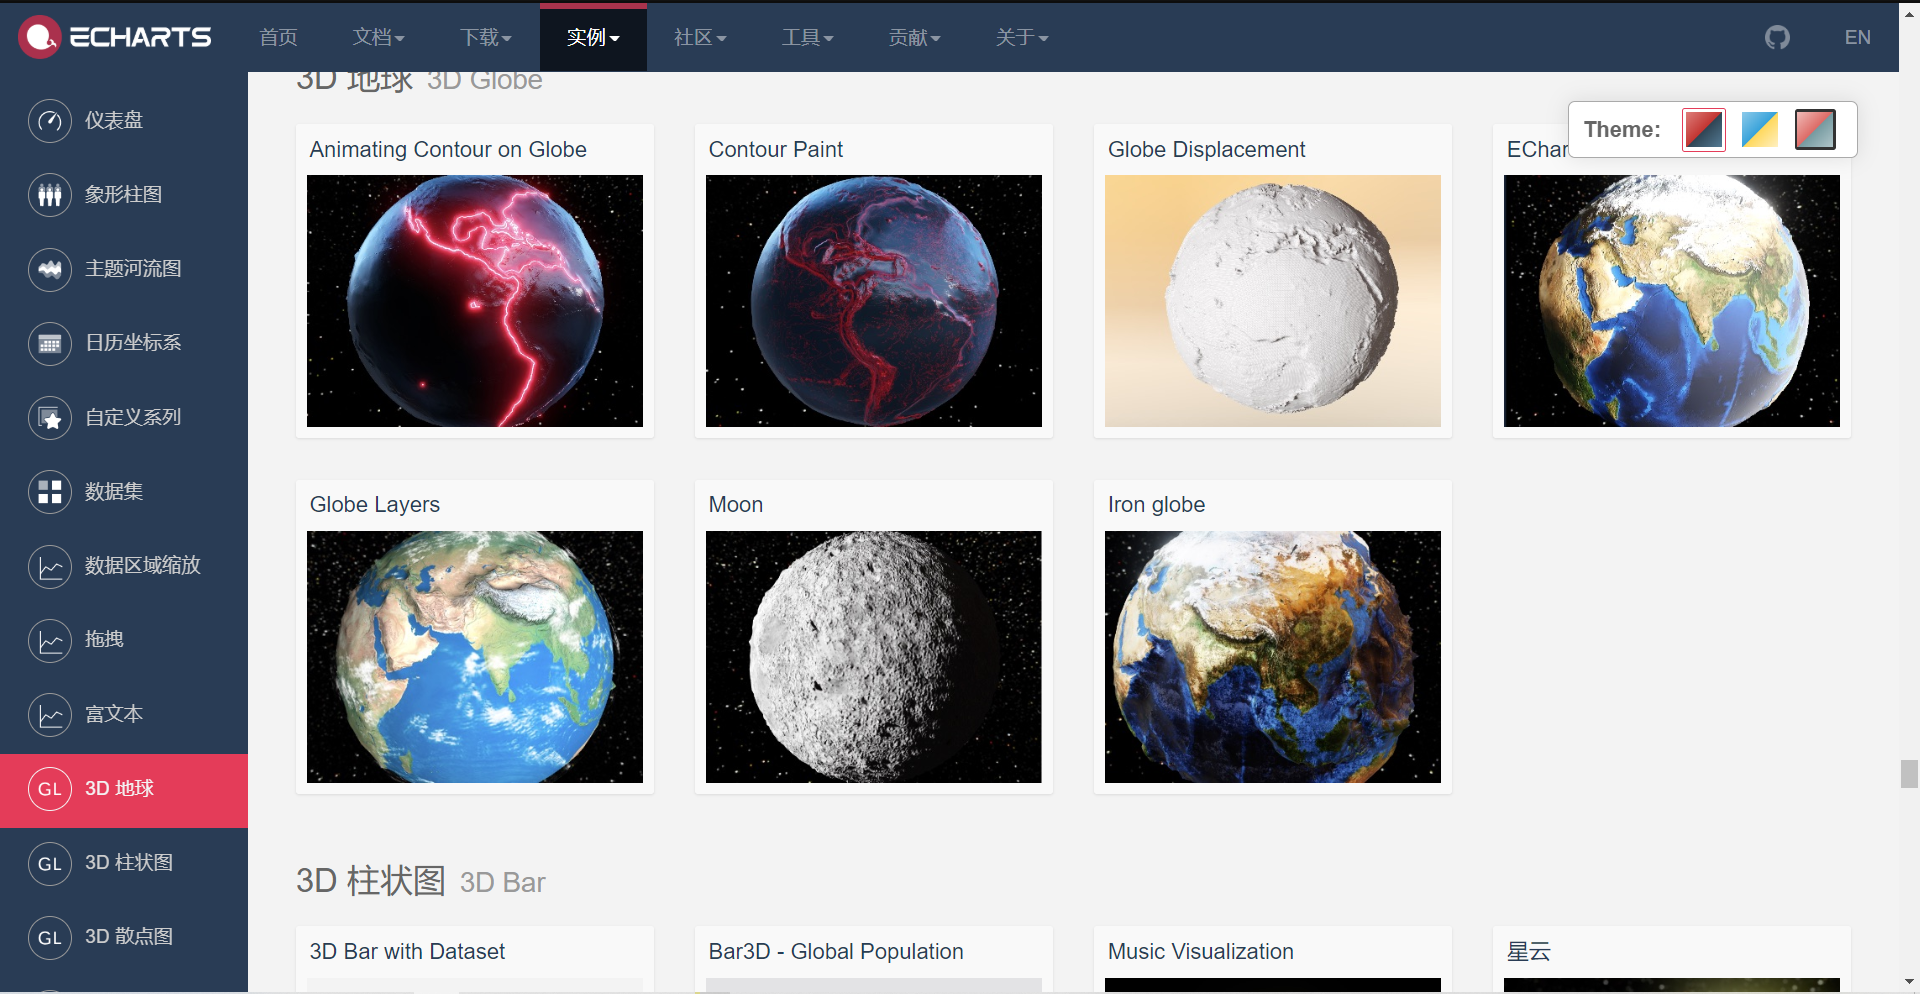
Task: Click the scrollbar down arrow
Action: click(1909, 982)
